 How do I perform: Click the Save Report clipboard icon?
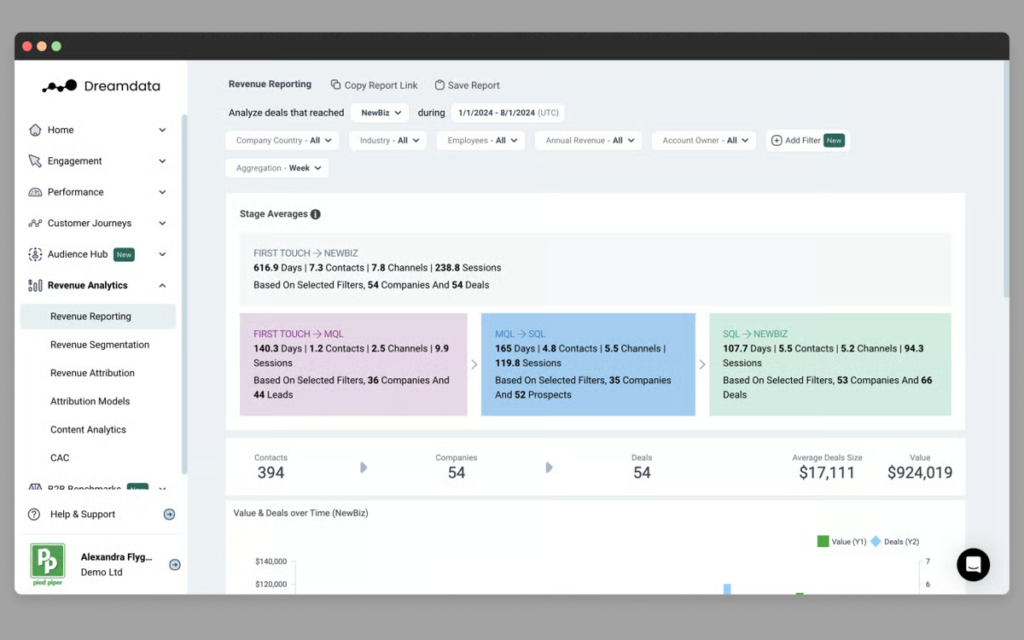point(440,85)
